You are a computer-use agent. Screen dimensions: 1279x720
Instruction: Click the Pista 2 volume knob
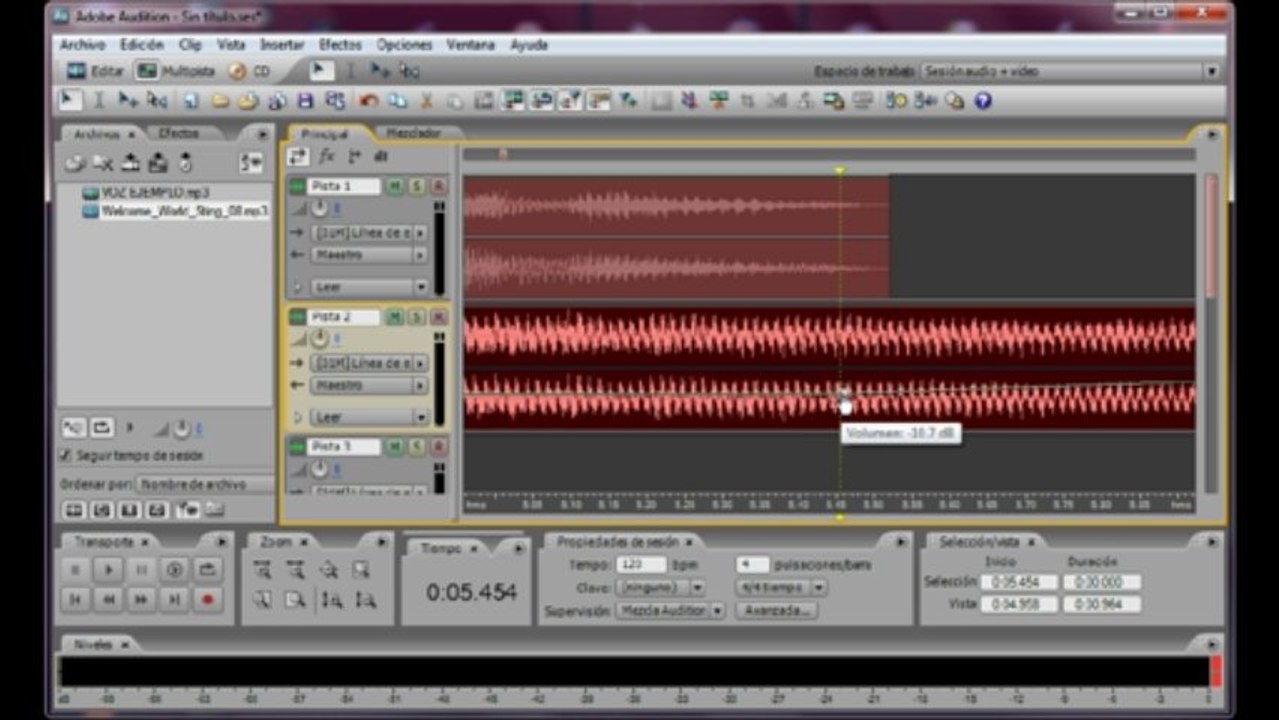pos(319,339)
